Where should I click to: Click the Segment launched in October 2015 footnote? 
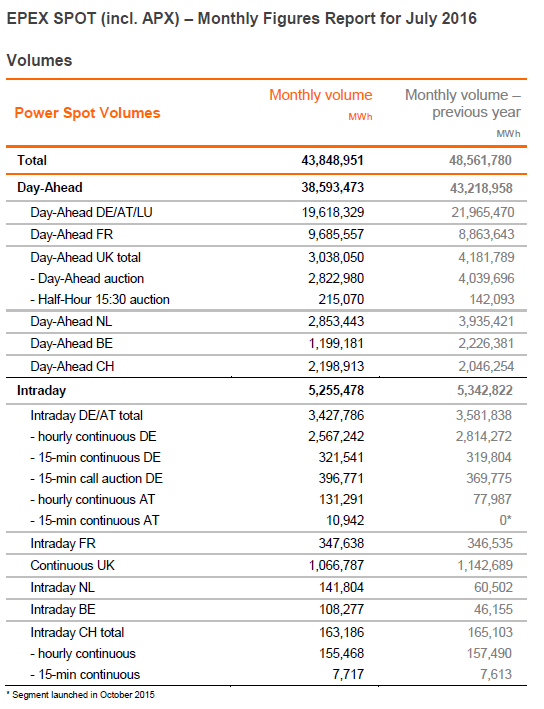(80, 695)
